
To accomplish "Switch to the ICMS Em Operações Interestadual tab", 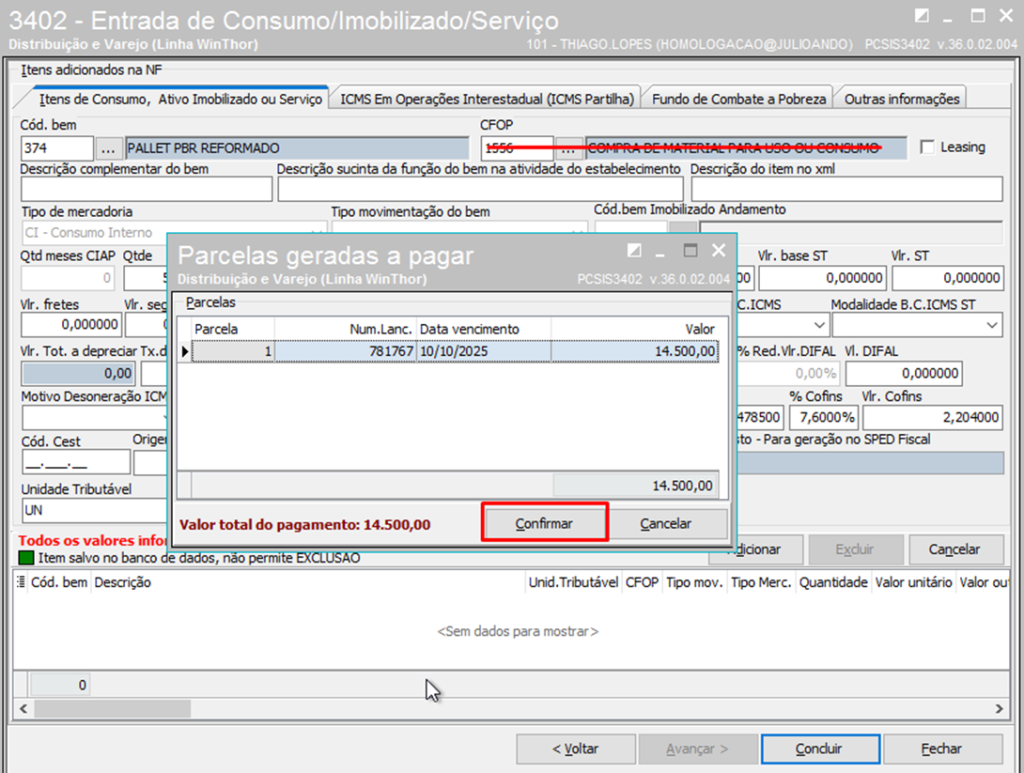I will tap(487, 99).
